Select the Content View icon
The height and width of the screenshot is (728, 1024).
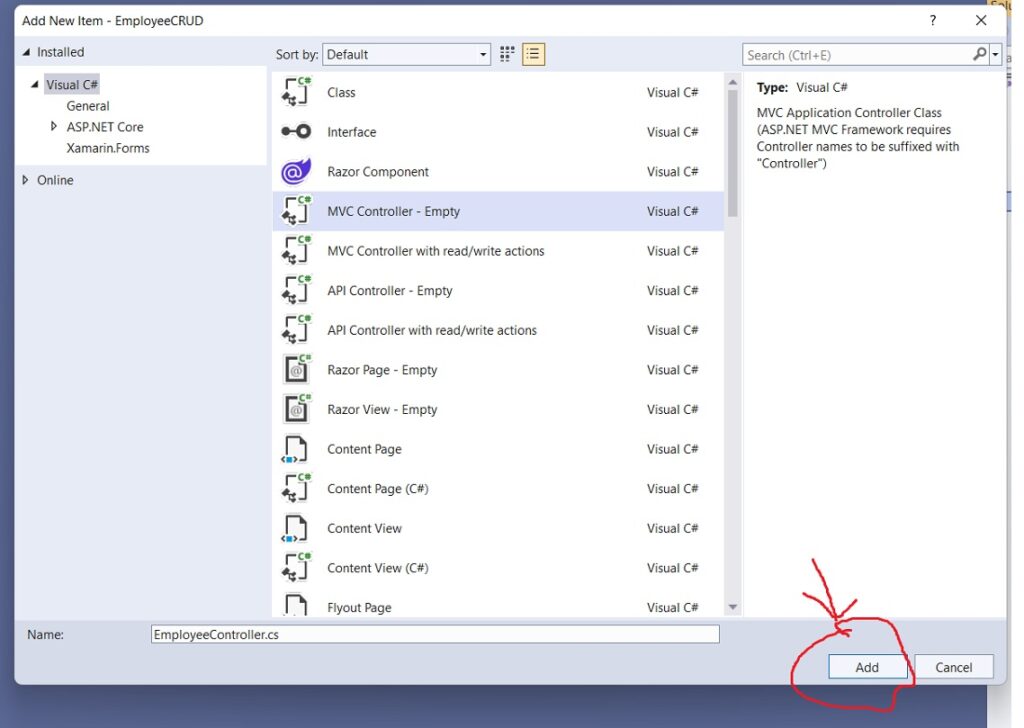point(296,528)
